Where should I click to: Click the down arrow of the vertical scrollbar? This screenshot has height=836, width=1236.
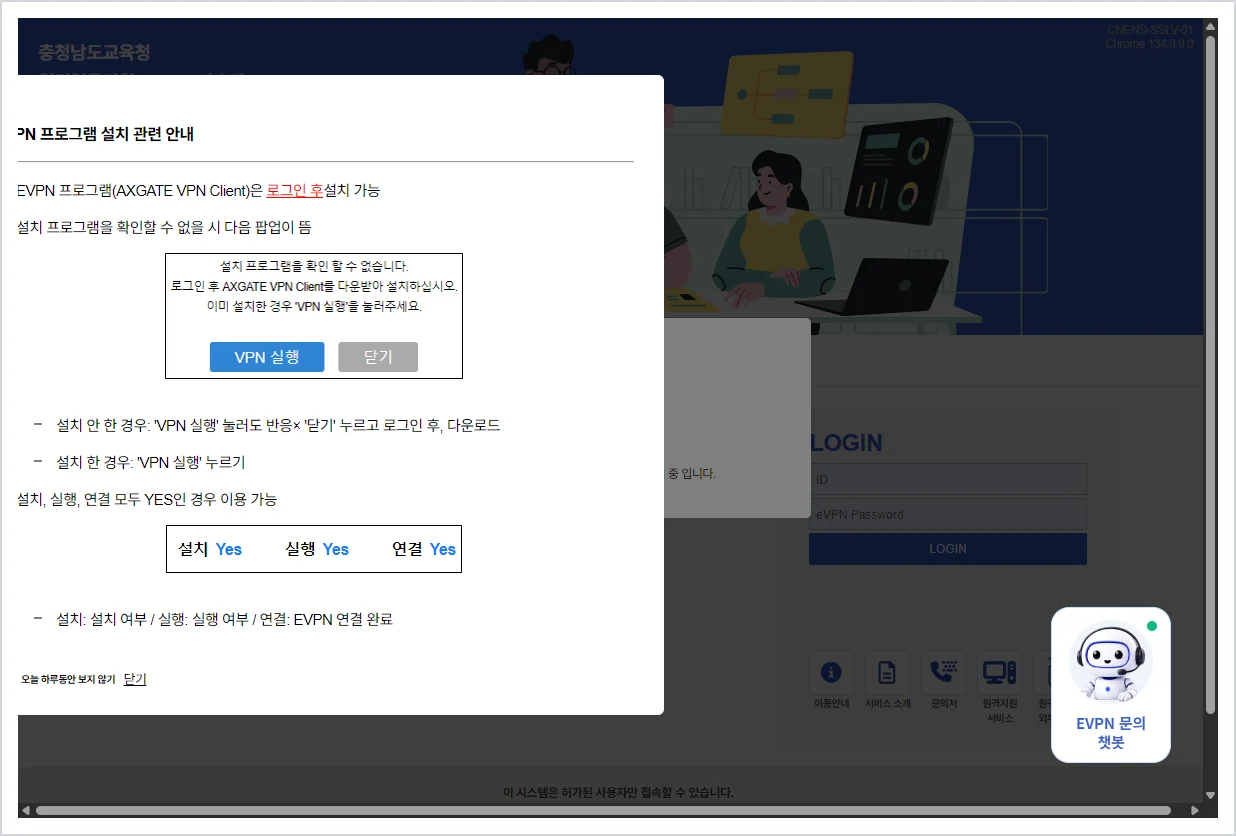coord(1210,796)
